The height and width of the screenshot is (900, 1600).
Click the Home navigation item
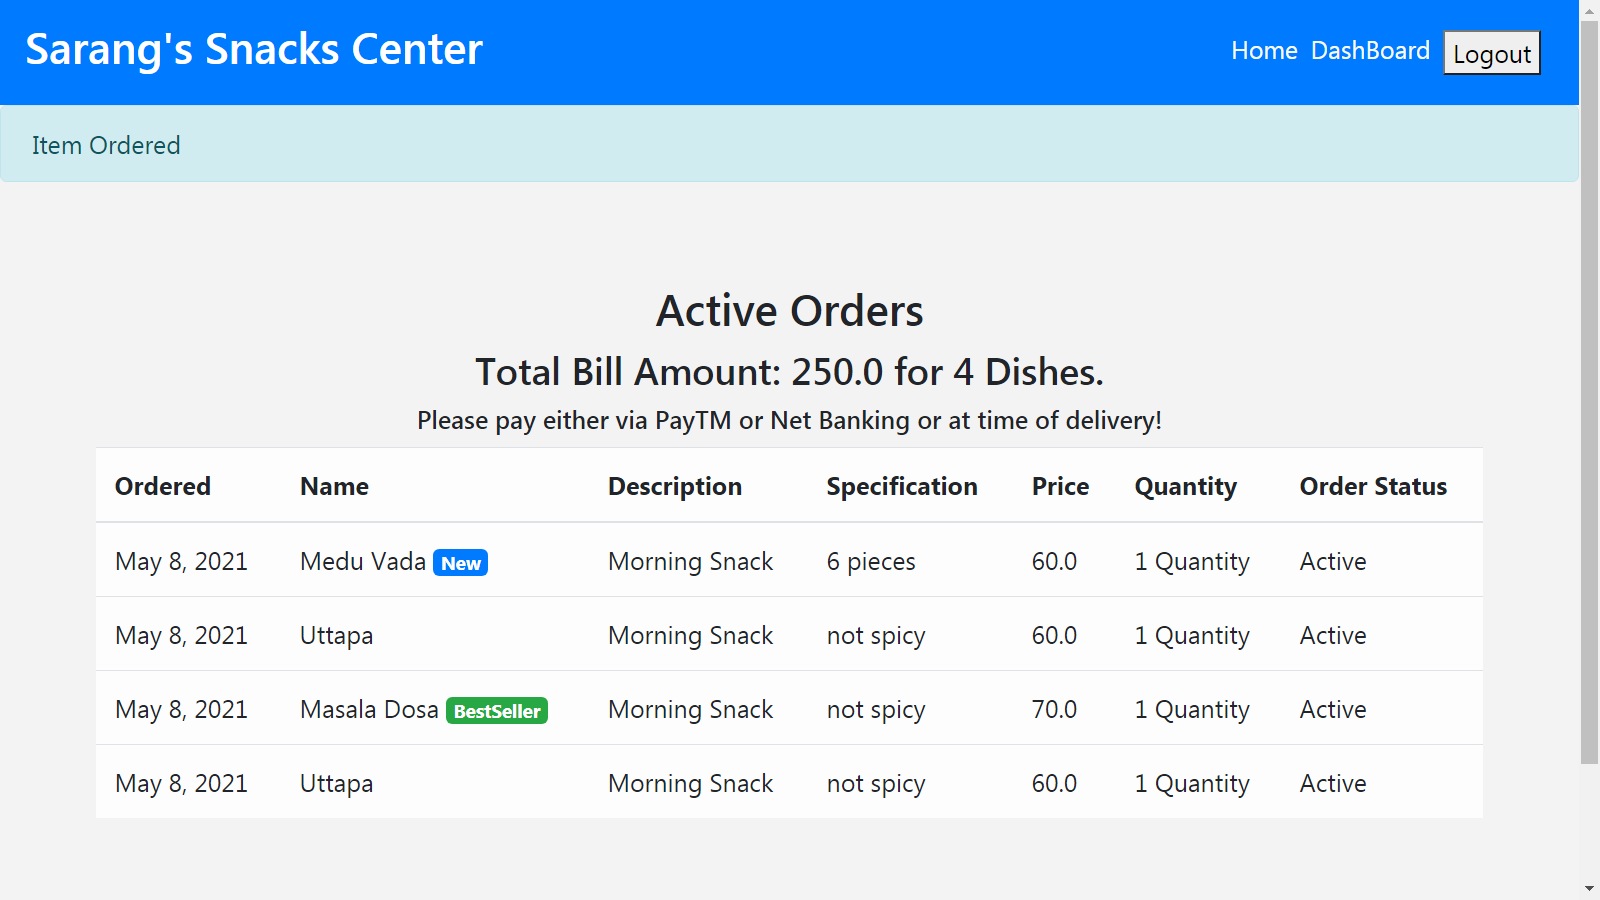tap(1264, 50)
